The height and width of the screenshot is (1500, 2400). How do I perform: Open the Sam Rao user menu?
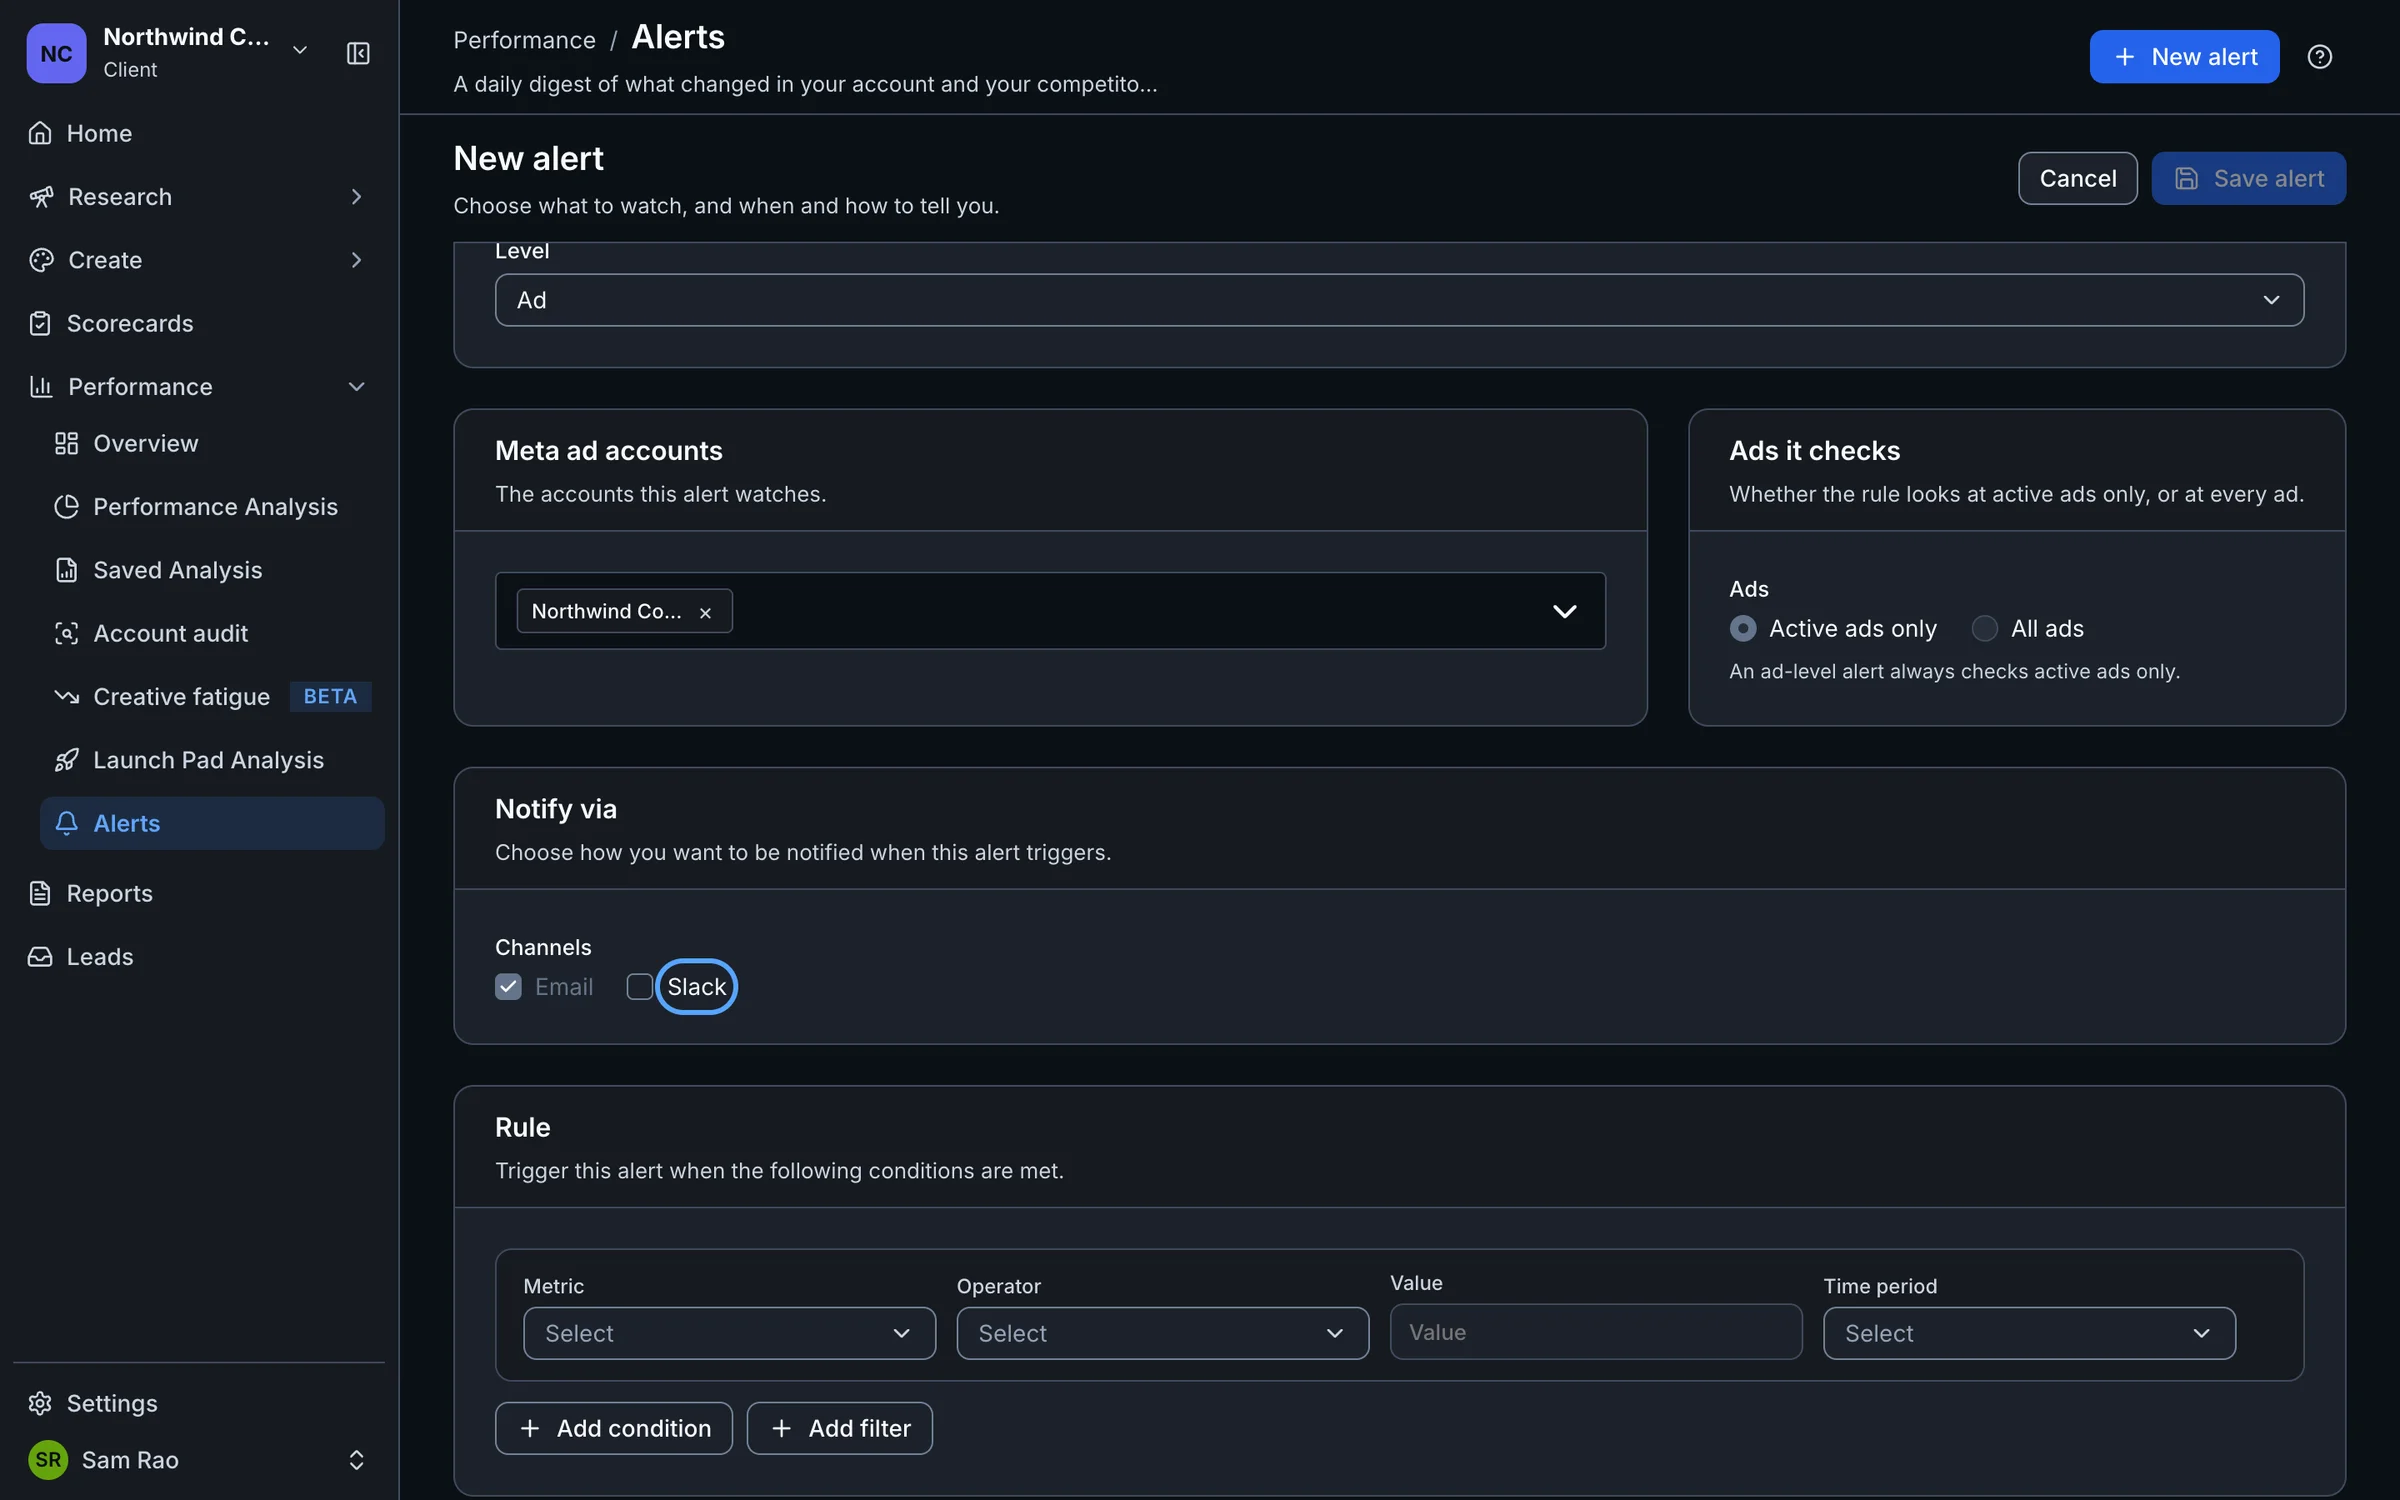198,1459
